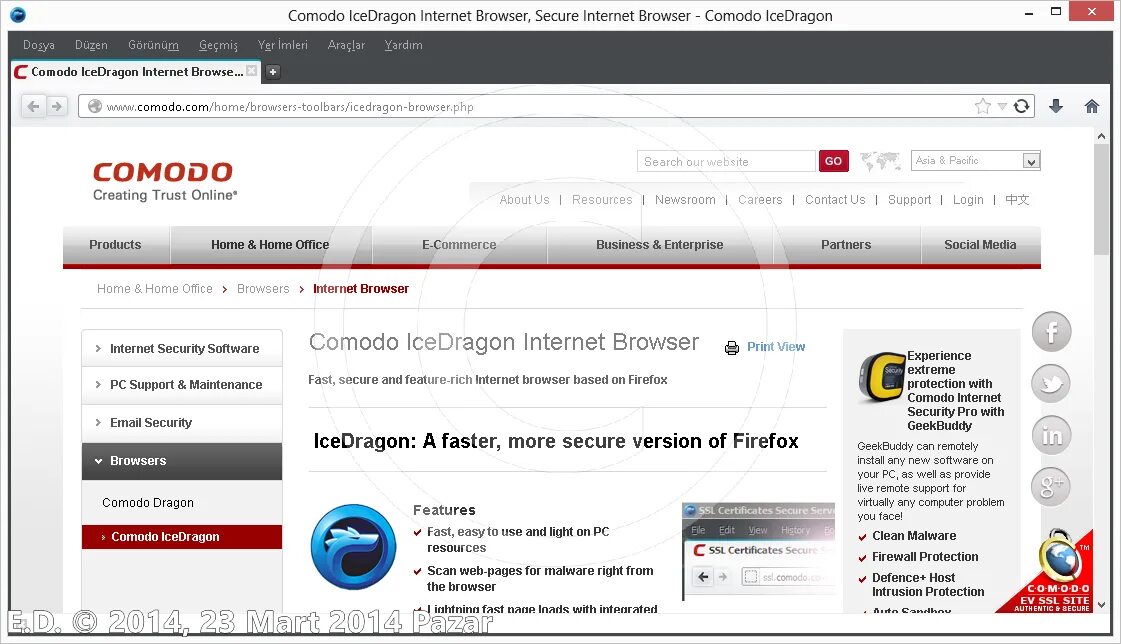Screen dimensions: 1121x644
Task: Click the IceDragon app icon in title bar
Action: (18, 14)
